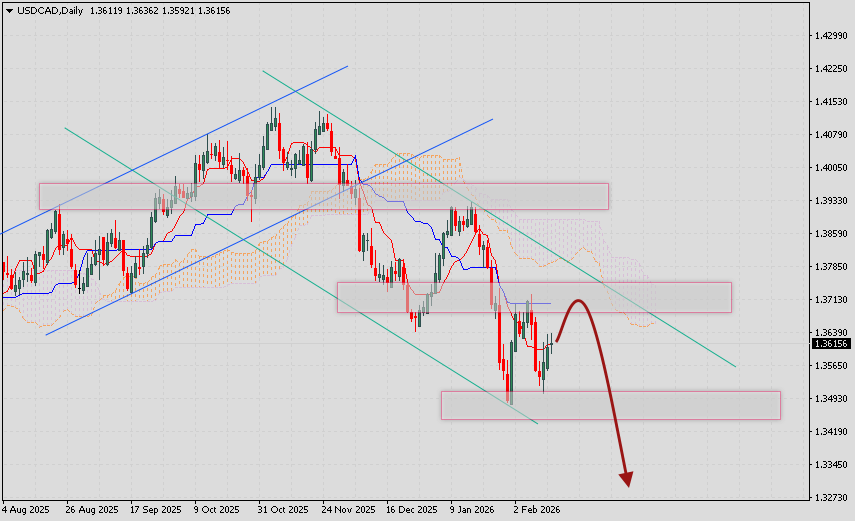Click the 2 Feb 2026 date label

[x=537, y=509]
